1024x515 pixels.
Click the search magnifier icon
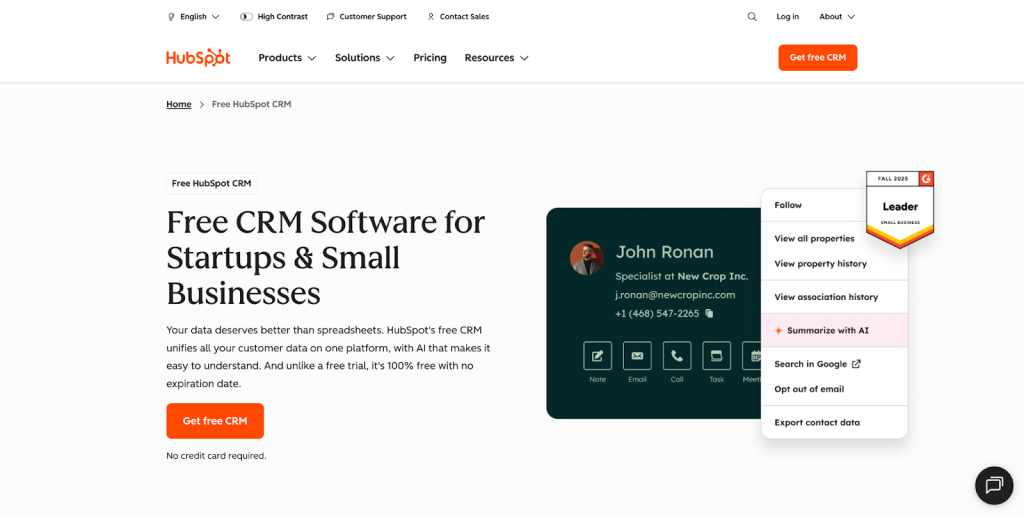point(752,17)
